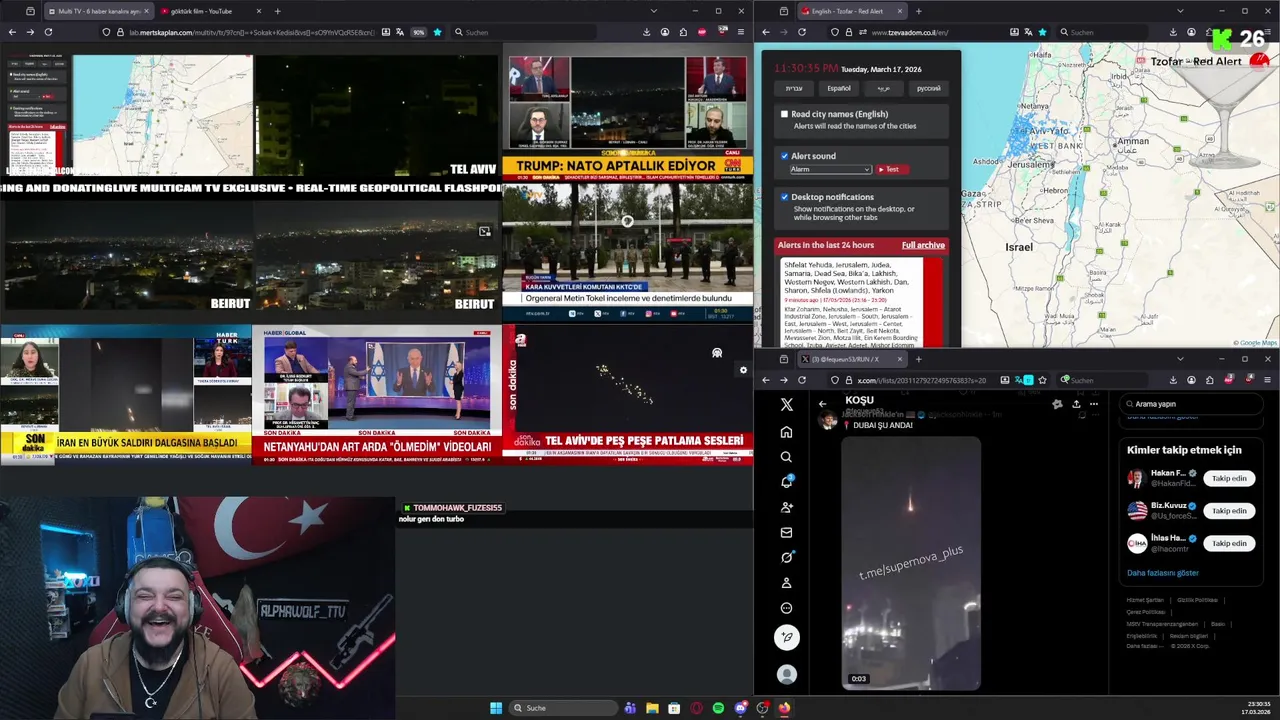Switch to göktürk film YouTube tab

pos(210,11)
